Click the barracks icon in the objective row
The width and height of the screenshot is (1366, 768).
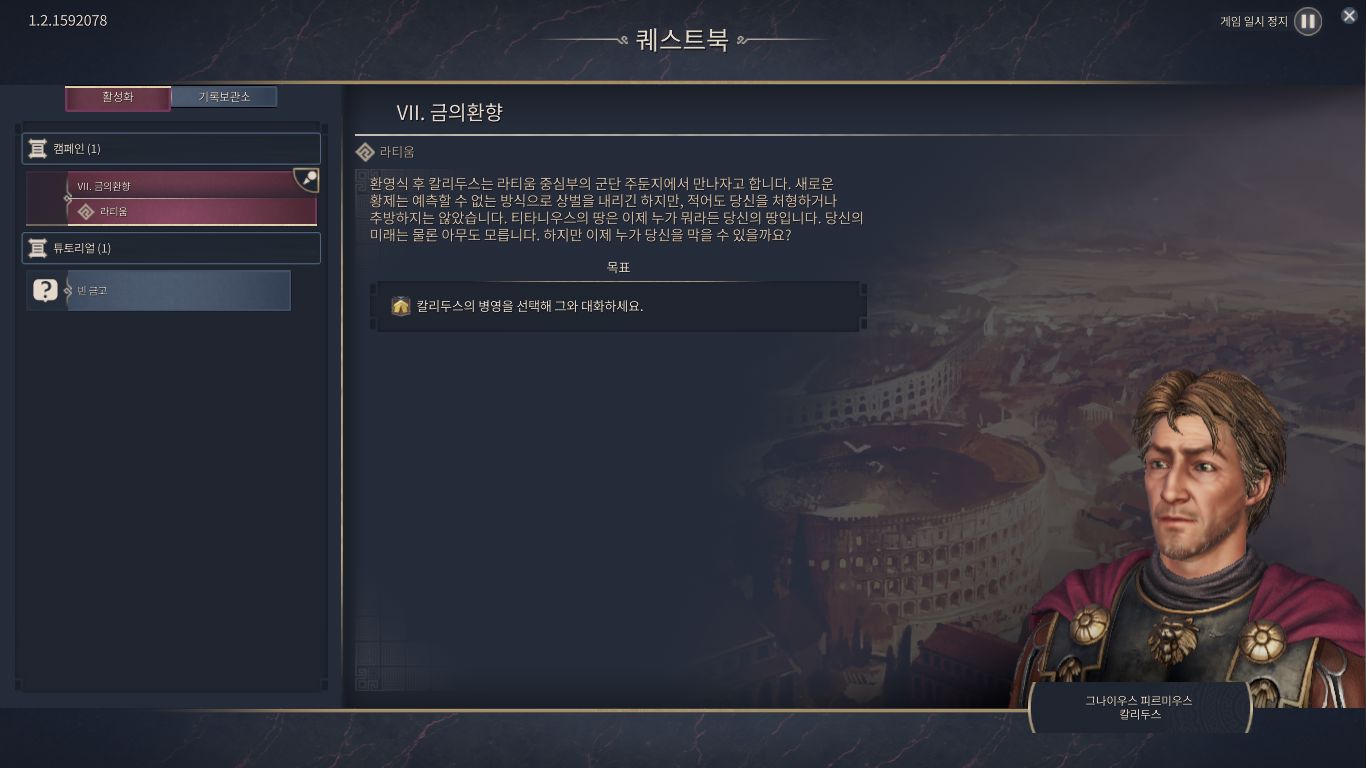click(401, 306)
